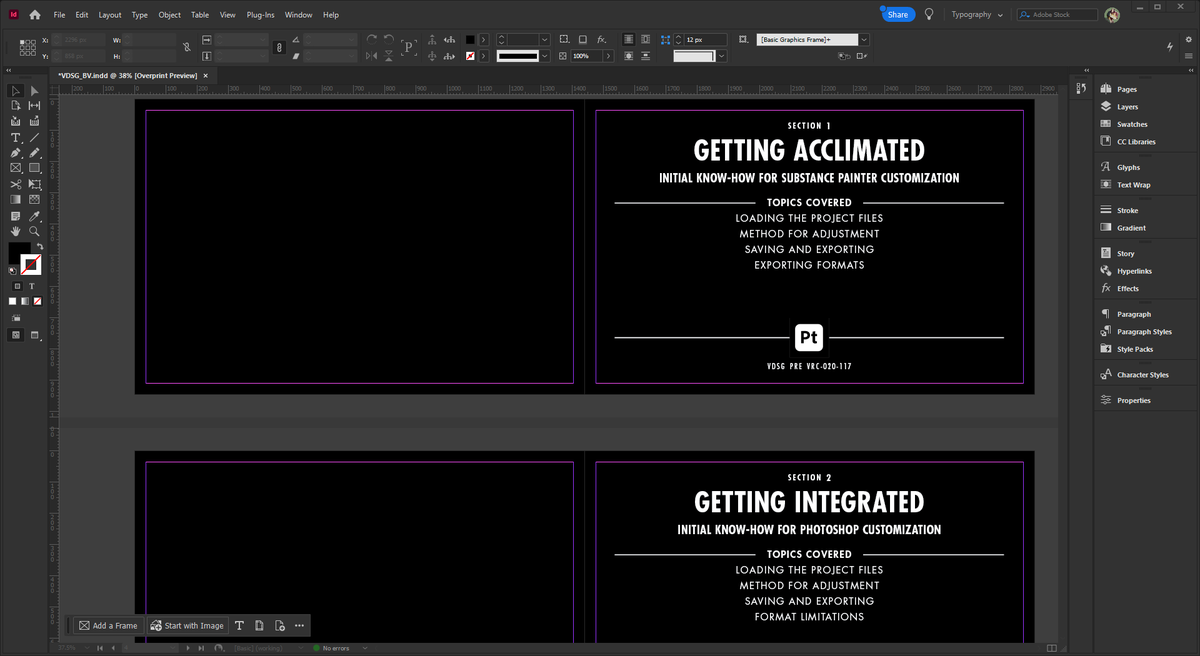The image size is (1200, 656).
Task: Expand the more options ellipsis in the contextual bar
Action: coord(299,626)
